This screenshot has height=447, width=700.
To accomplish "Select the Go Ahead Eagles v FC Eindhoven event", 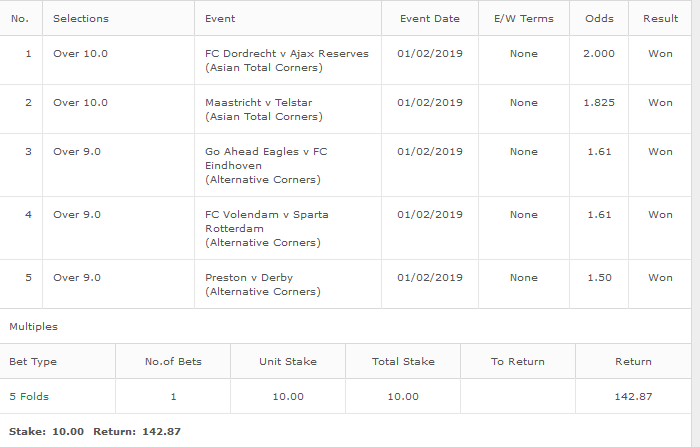I will click(x=266, y=166).
